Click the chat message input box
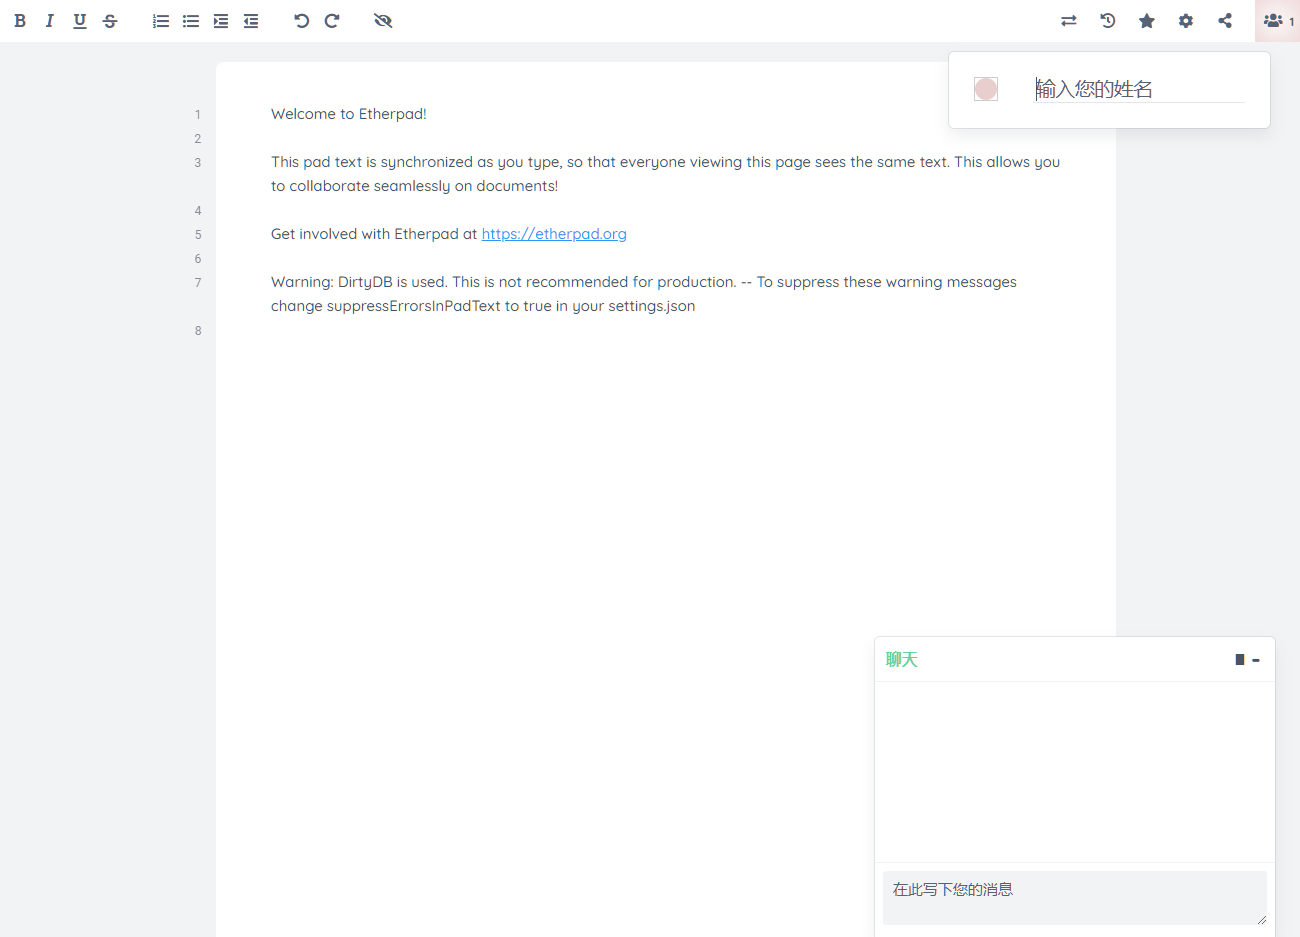This screenshot has height=937, width=1300. click(x=1075, y=898)
